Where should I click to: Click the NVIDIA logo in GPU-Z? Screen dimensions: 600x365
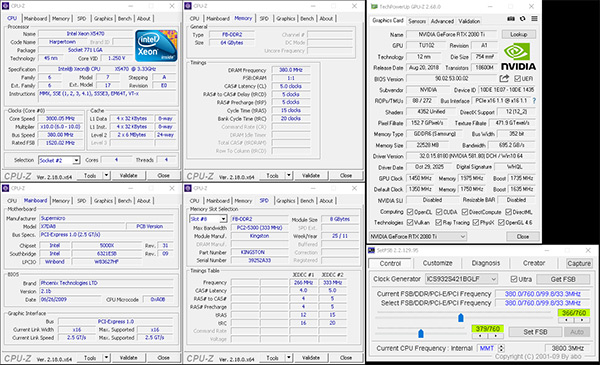(x=518, y=57)
